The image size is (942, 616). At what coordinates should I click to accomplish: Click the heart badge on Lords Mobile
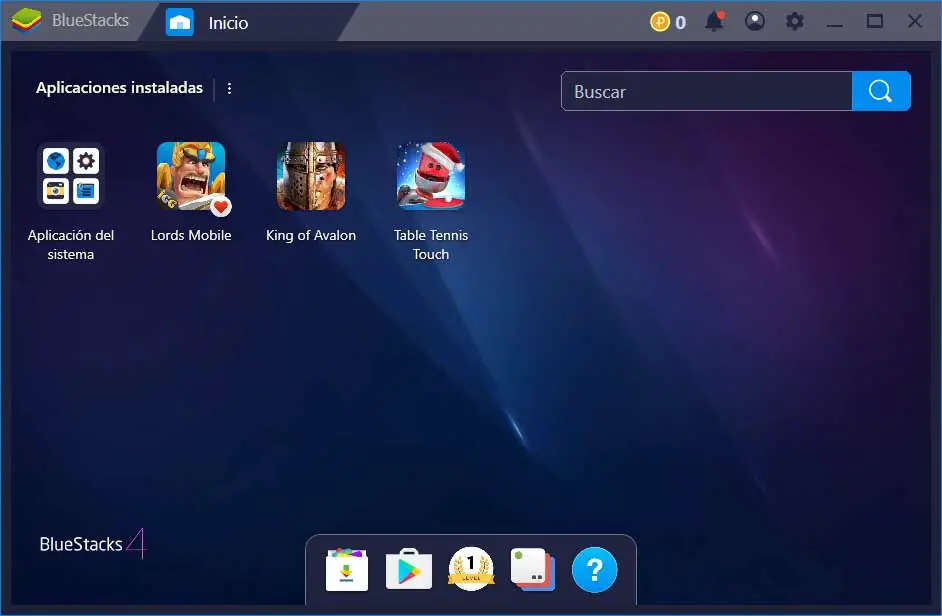[221, 207]
